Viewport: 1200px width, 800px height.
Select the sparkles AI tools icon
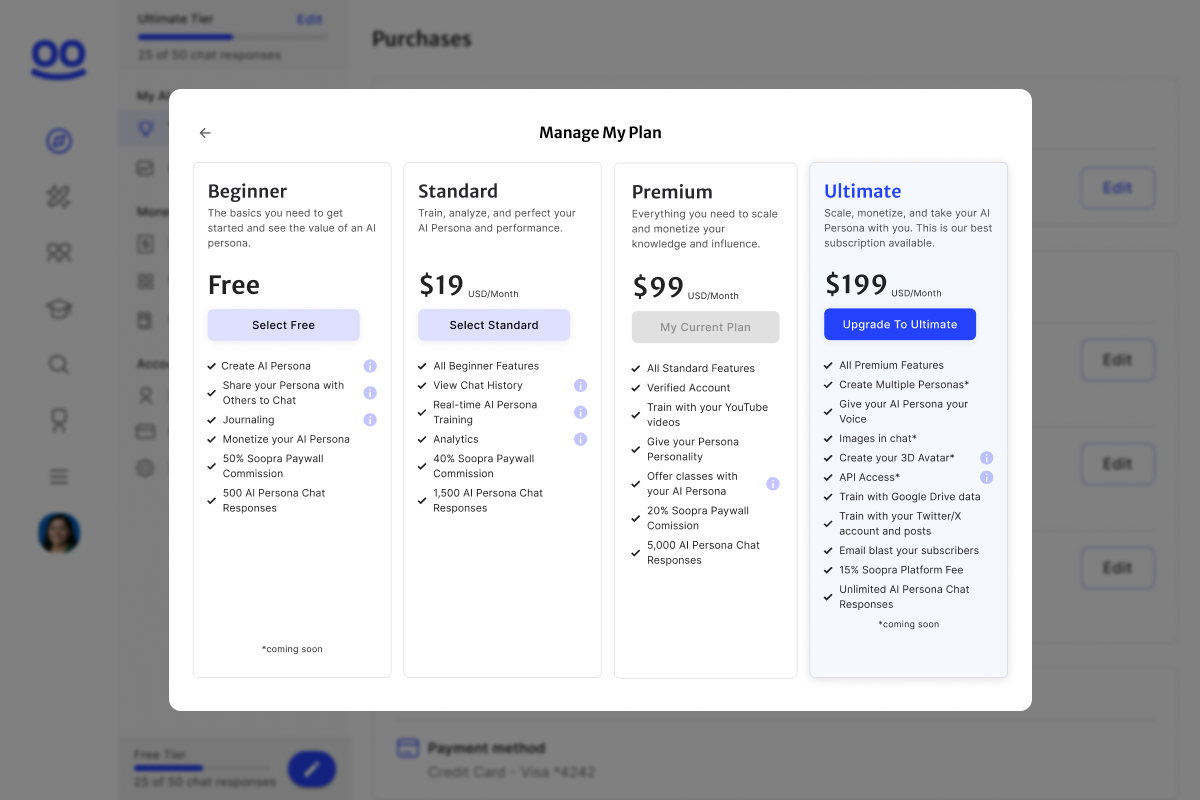coord(59,197)
